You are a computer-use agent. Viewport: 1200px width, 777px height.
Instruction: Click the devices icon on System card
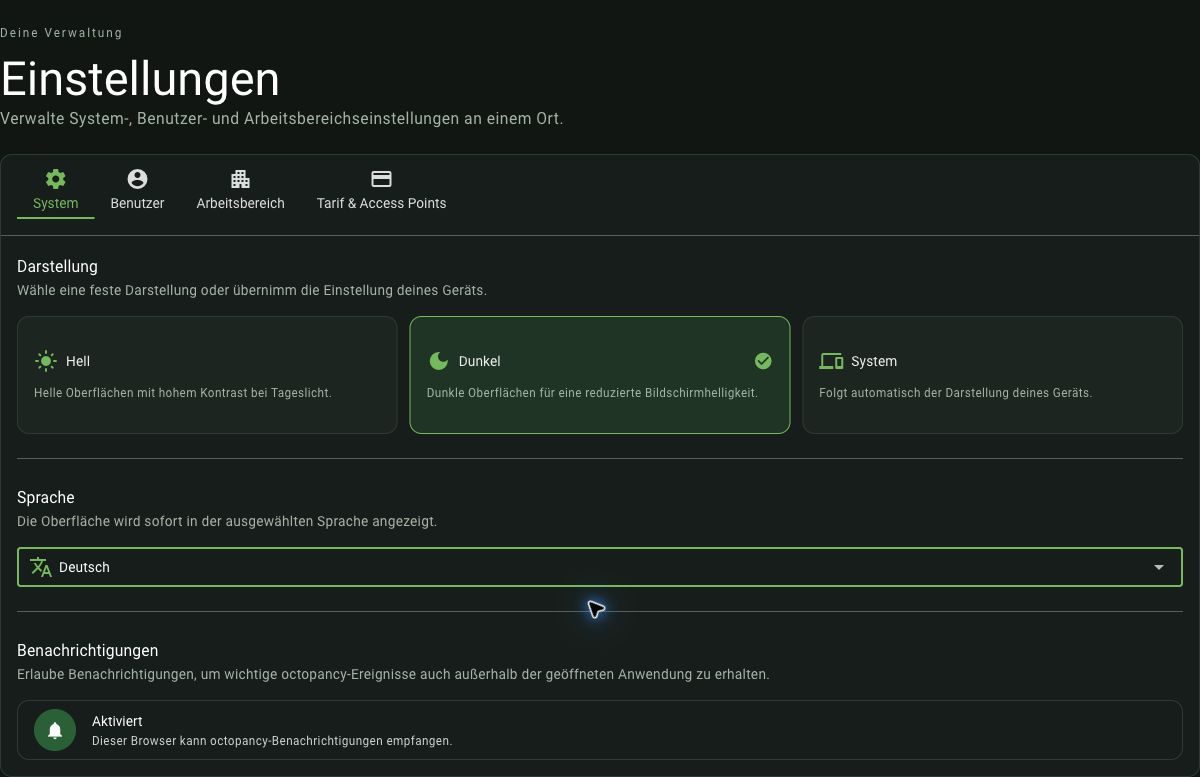point(831,361)
